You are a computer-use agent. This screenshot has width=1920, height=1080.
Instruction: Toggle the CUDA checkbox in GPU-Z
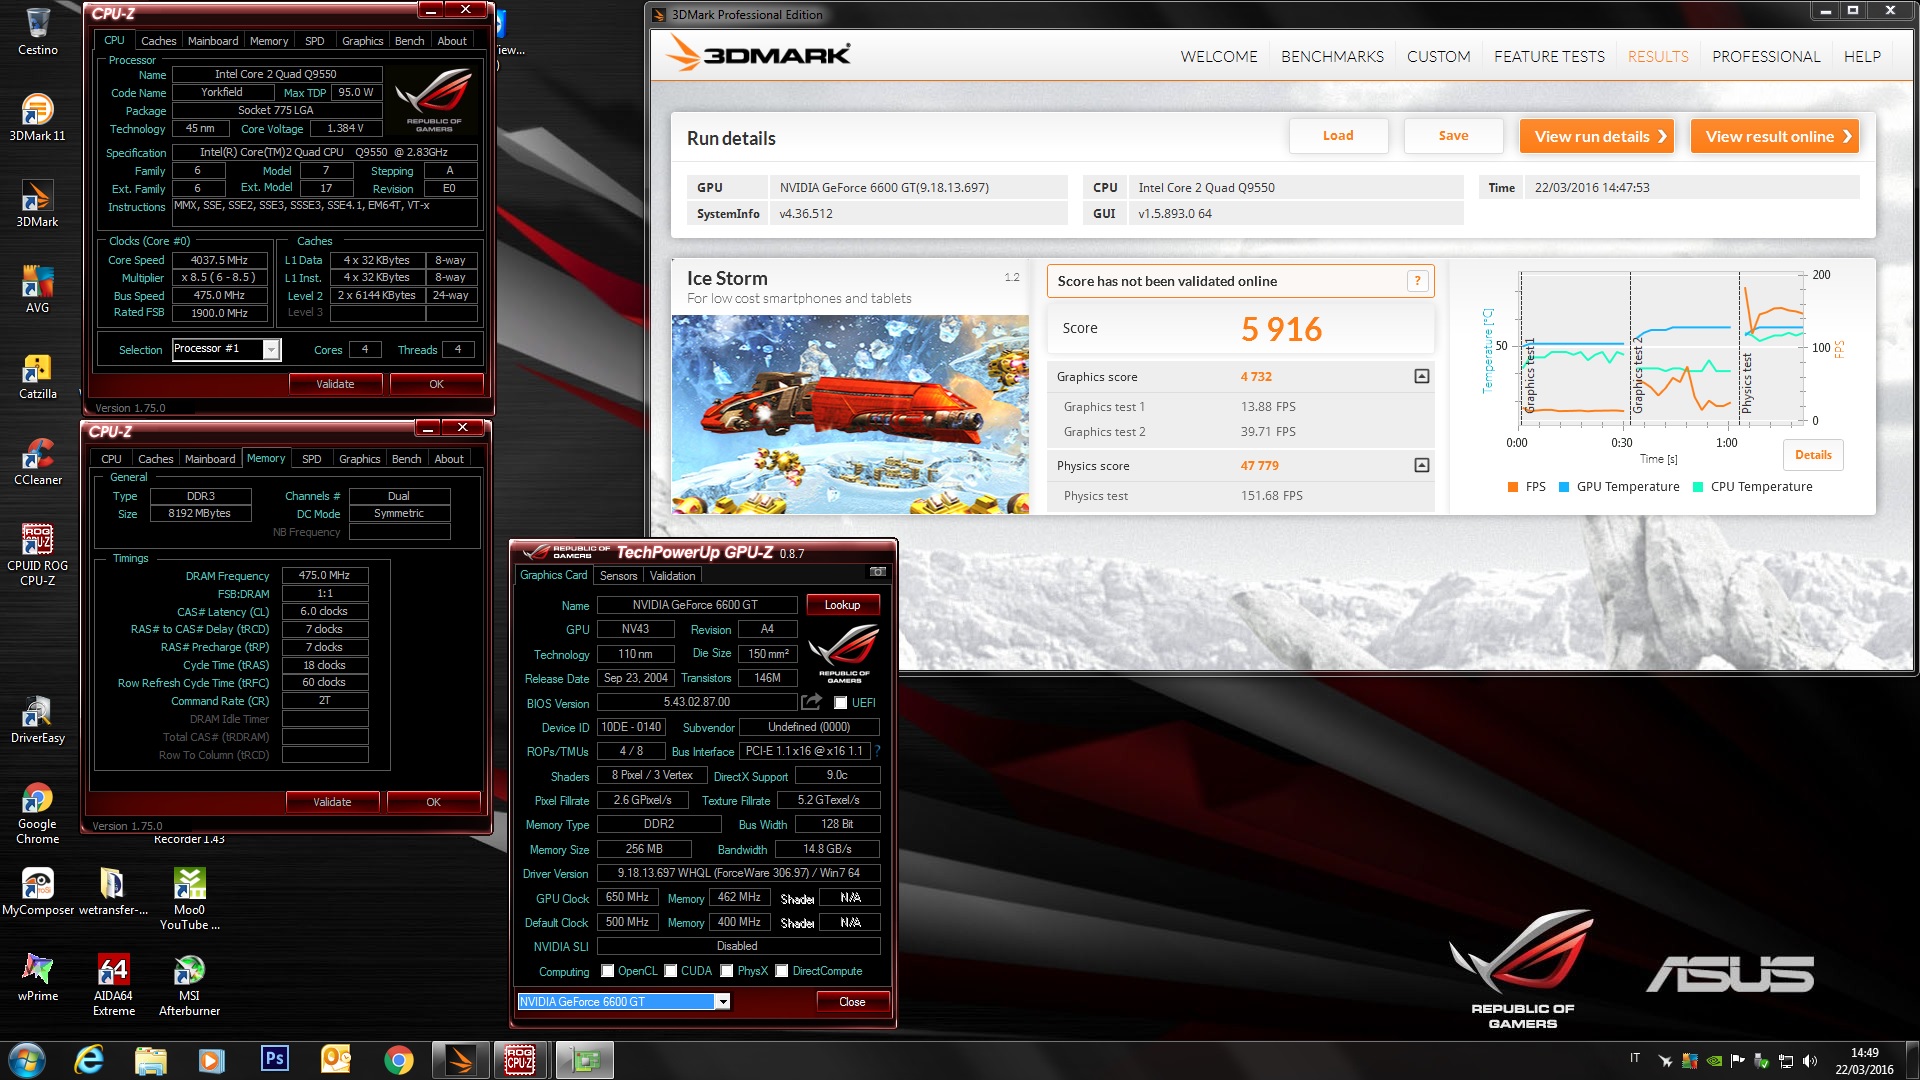point(671,971)
